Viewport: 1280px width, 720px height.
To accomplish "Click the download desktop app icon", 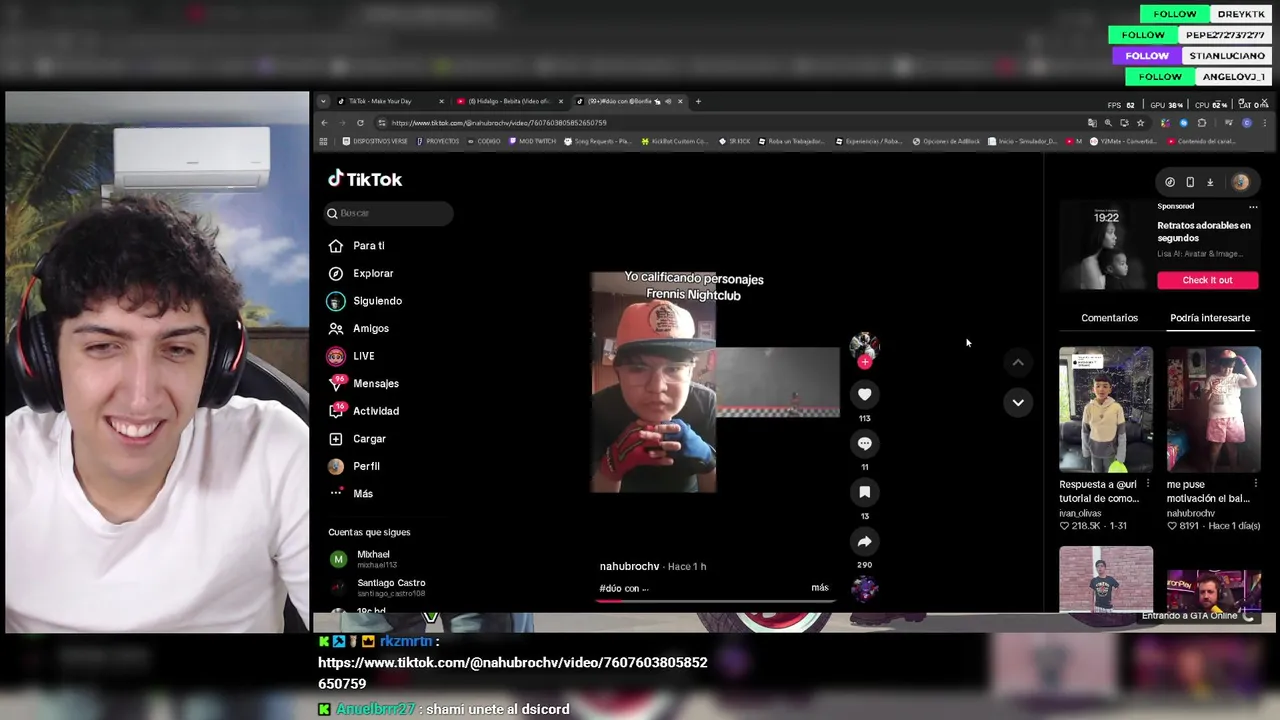I will tap(1210, 182).
